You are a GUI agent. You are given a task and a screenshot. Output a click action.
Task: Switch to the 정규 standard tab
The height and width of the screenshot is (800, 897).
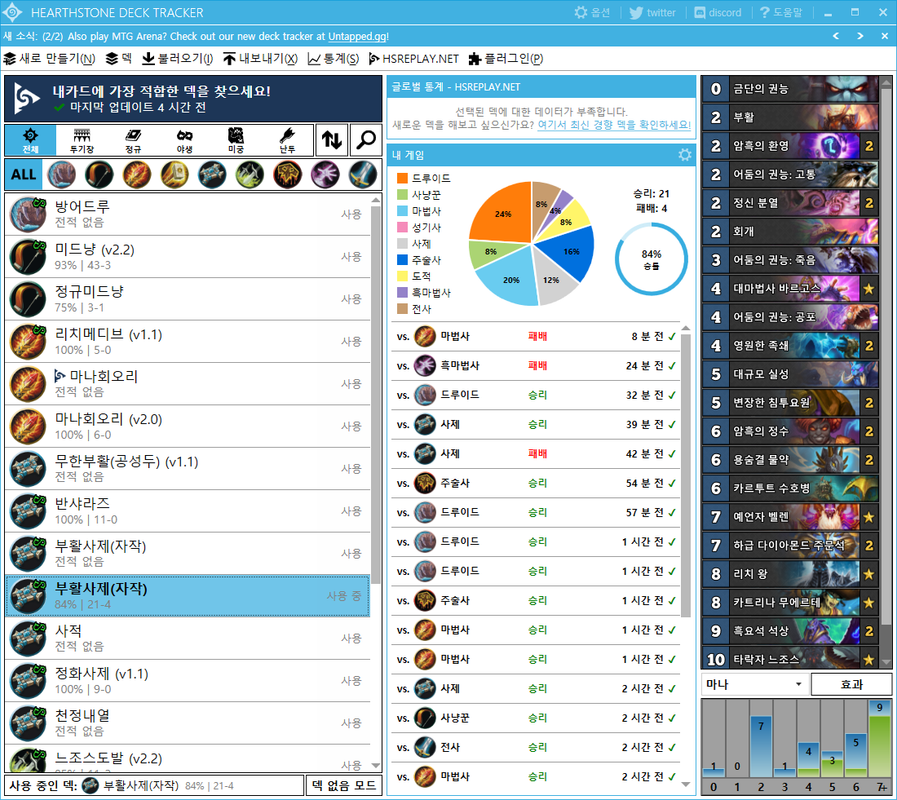coord(133,141)
